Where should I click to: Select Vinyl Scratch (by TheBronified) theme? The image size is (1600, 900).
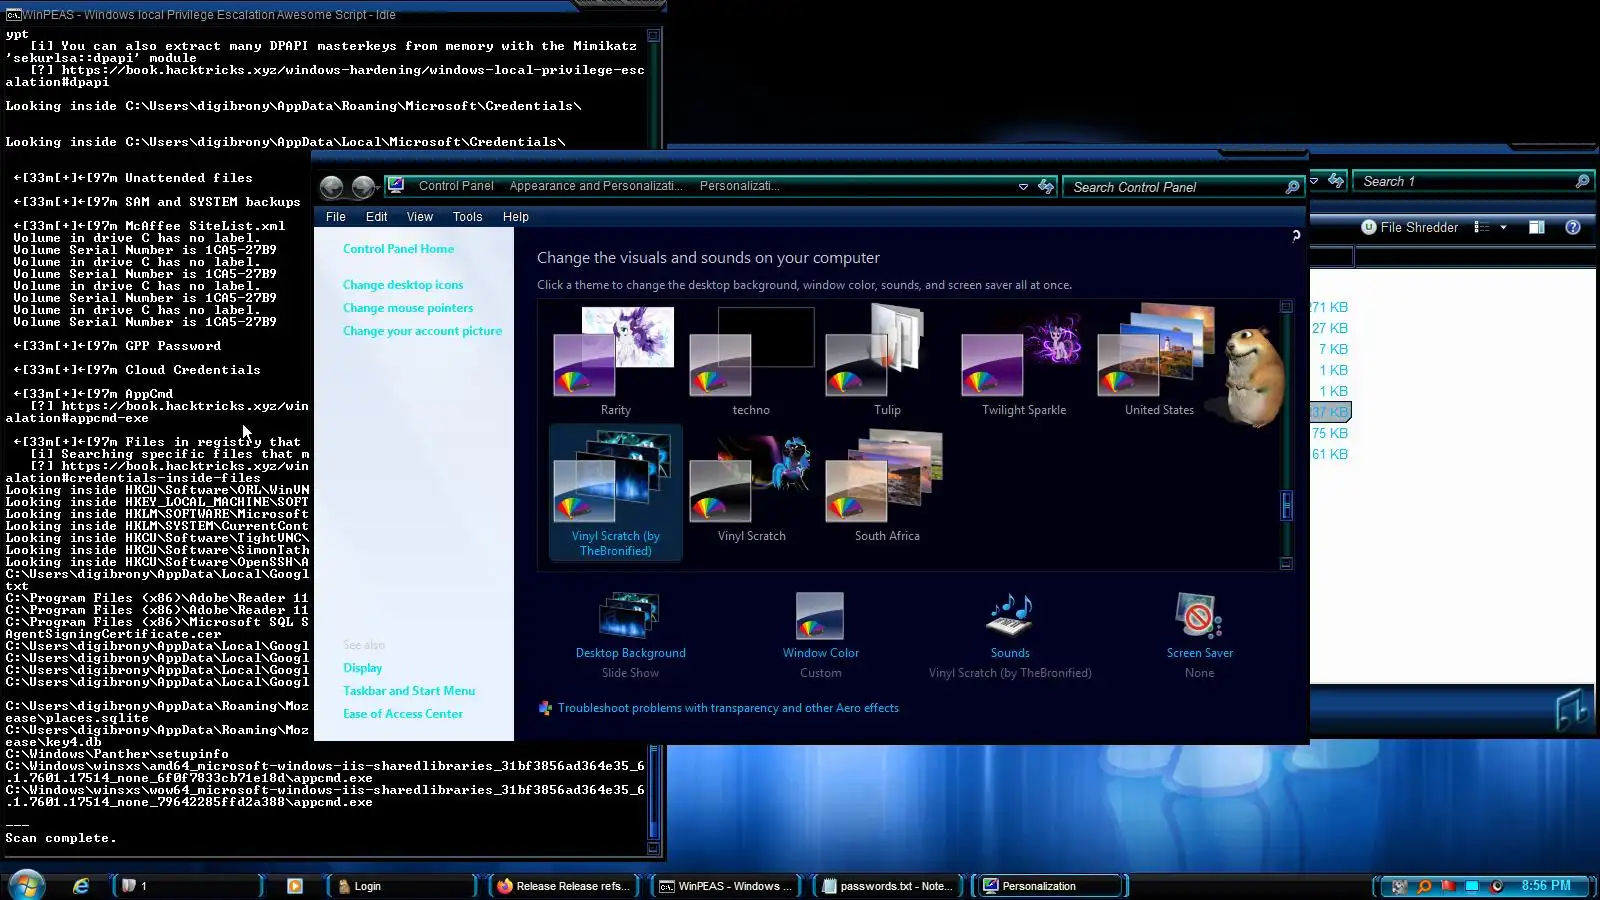(615, 491)
